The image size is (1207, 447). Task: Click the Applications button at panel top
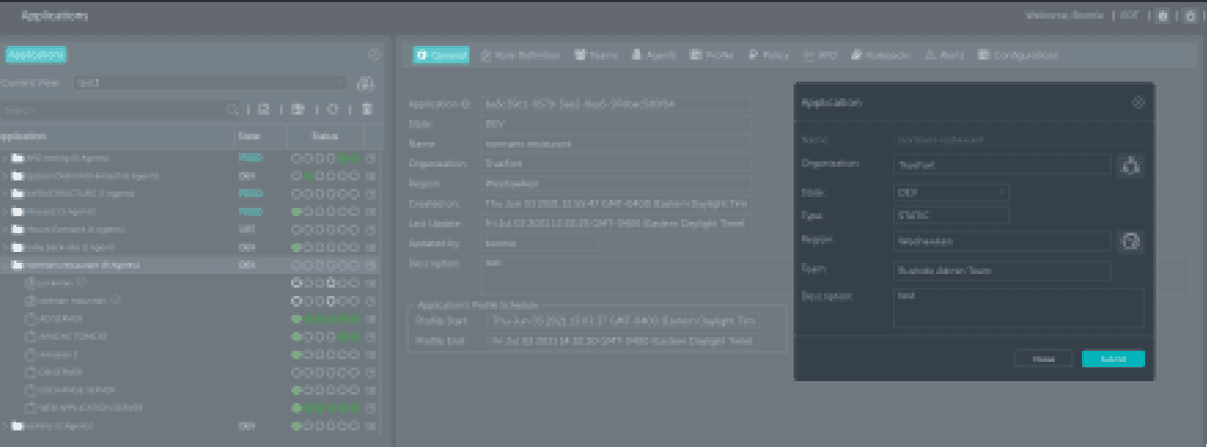tap(36, 55)
